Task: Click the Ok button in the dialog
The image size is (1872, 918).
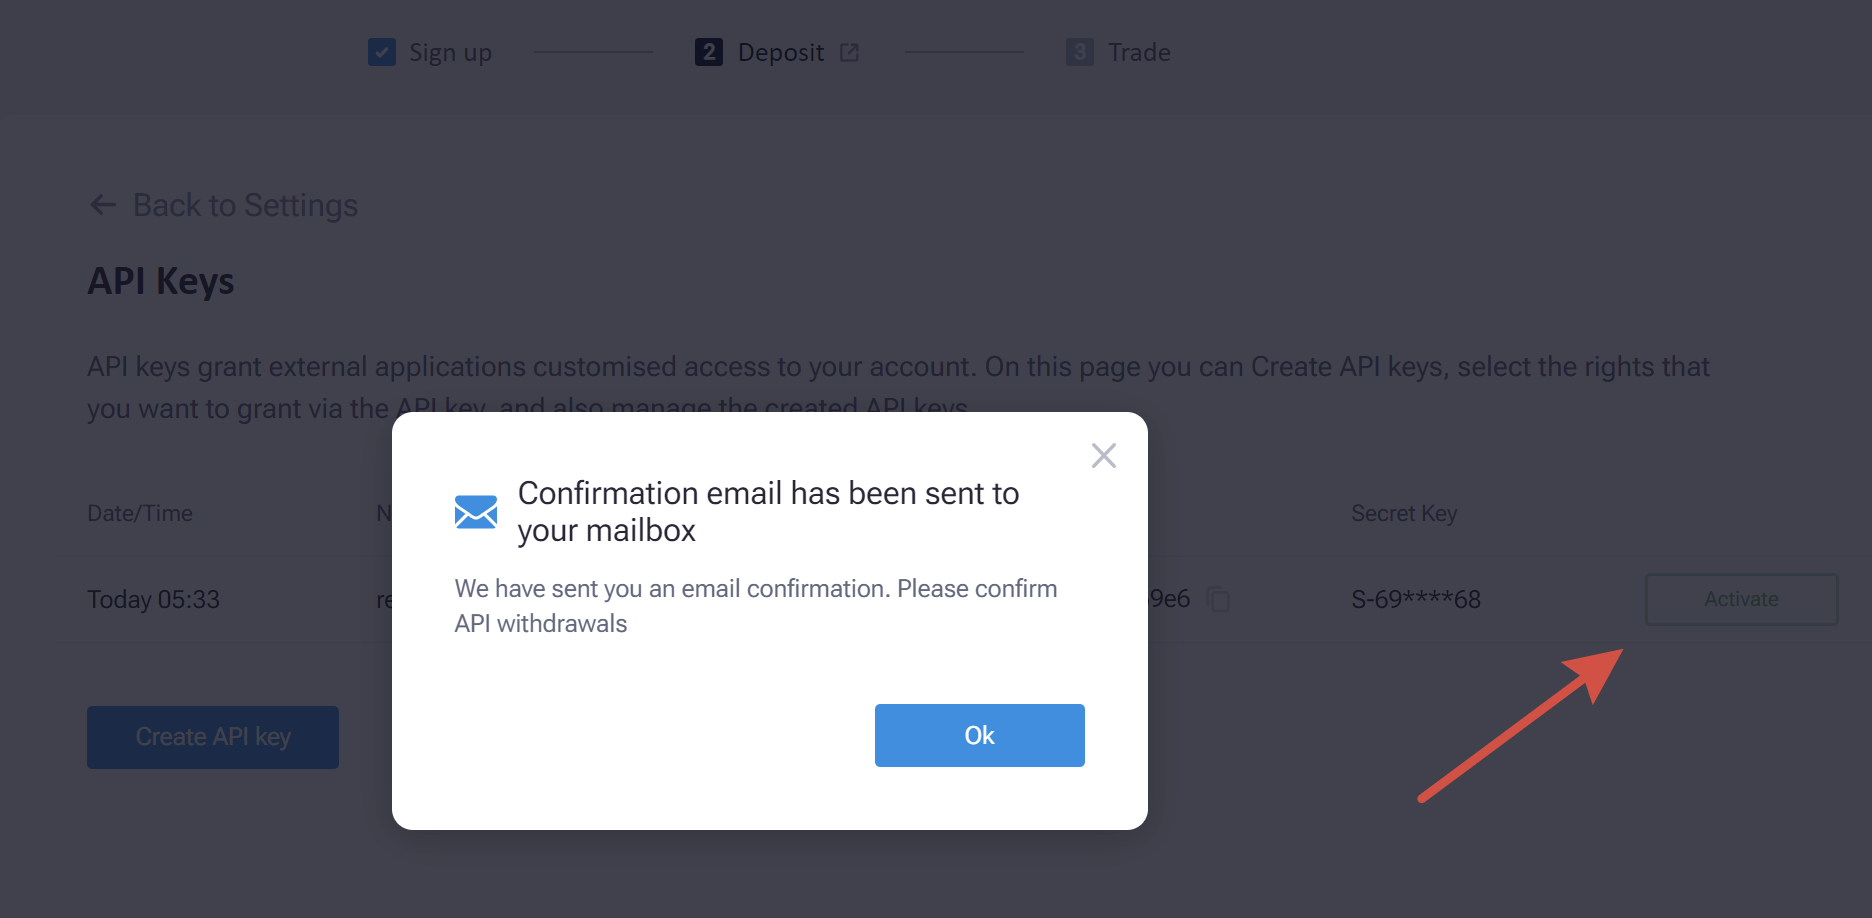Action: point(979,735)
